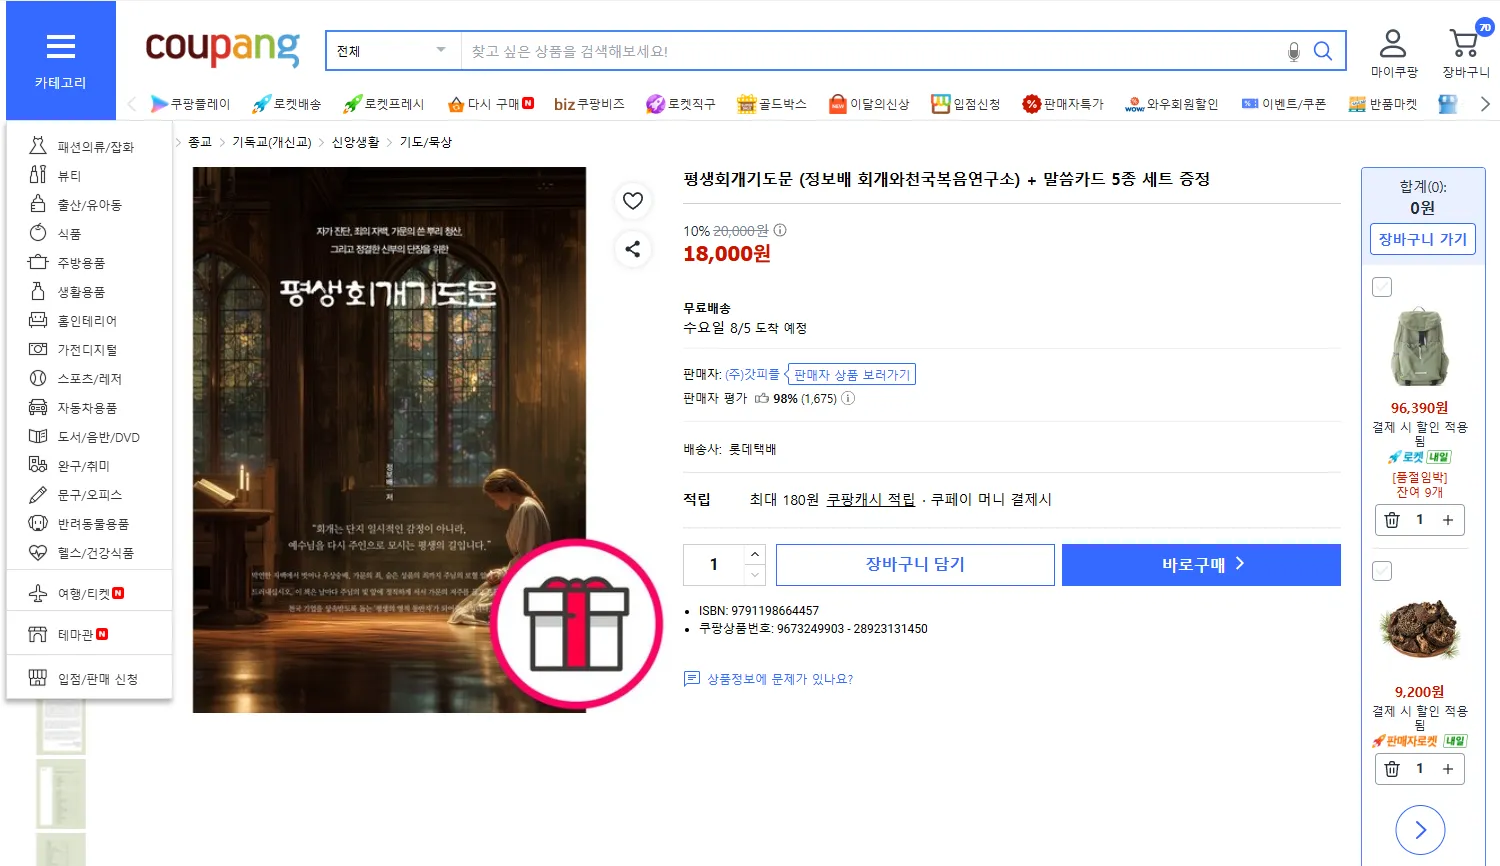Delete backpack item with trash icon
Viewport: 1500px width, 866px height.
coord(1392,520)
